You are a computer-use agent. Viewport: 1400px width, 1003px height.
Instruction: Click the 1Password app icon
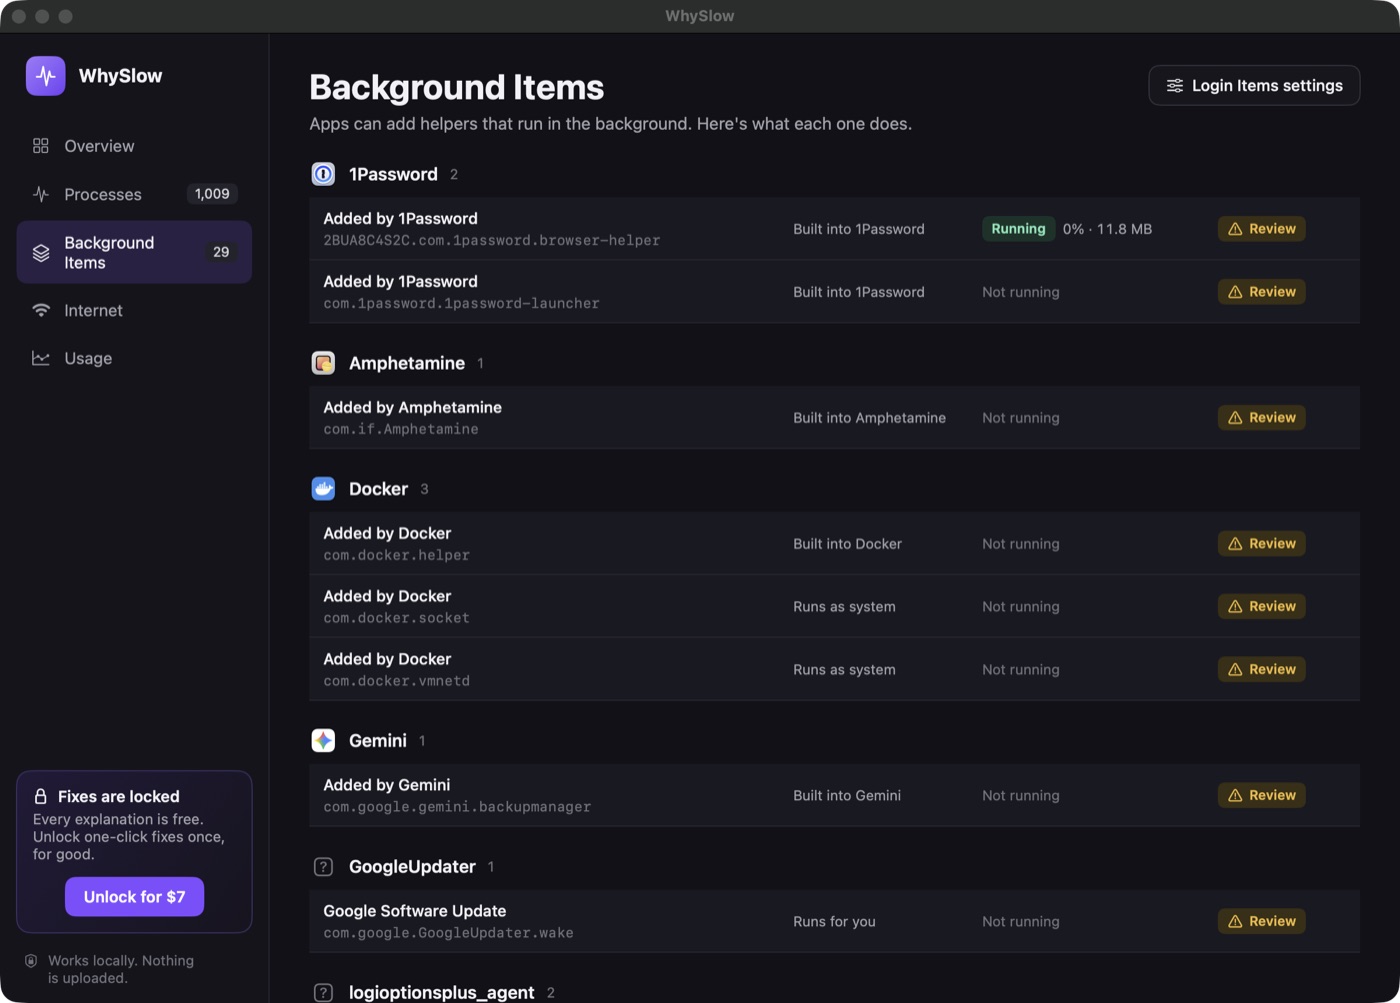click(323, 174)
